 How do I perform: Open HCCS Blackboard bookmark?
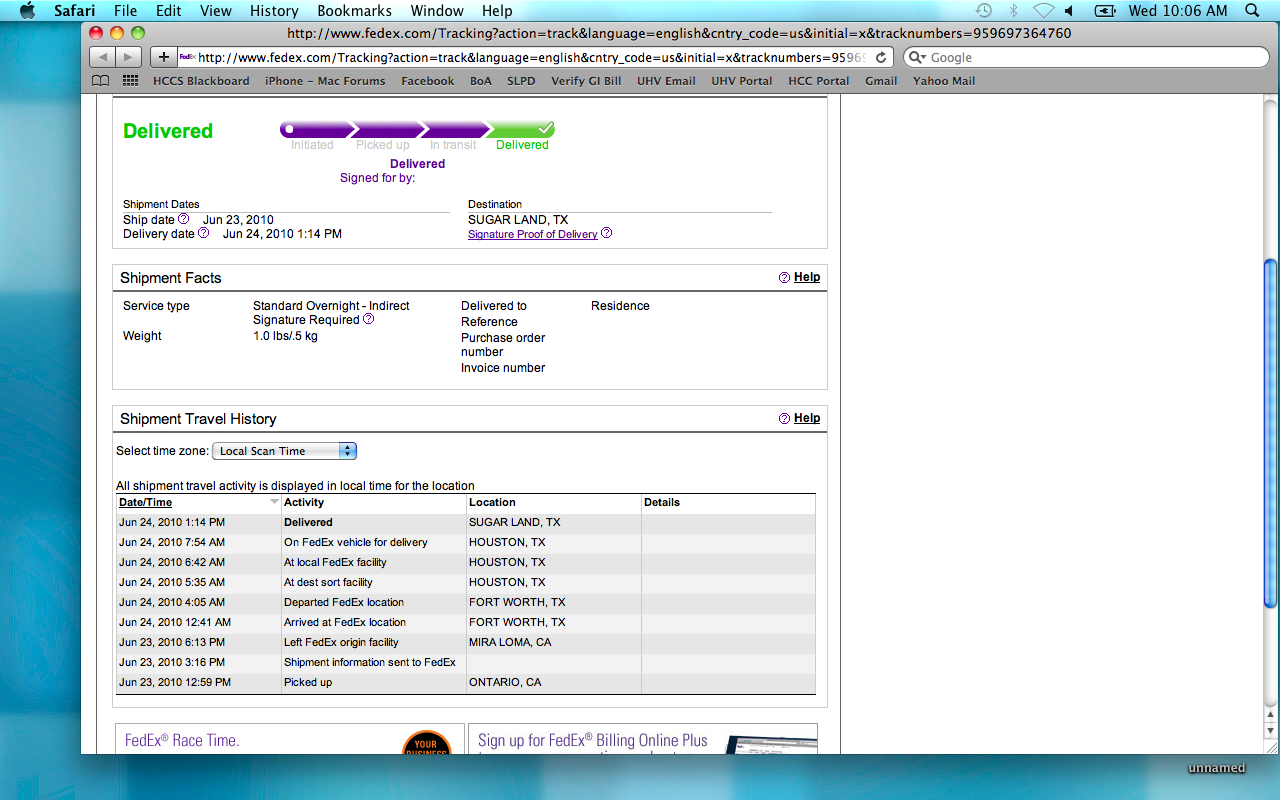(201, 81)
